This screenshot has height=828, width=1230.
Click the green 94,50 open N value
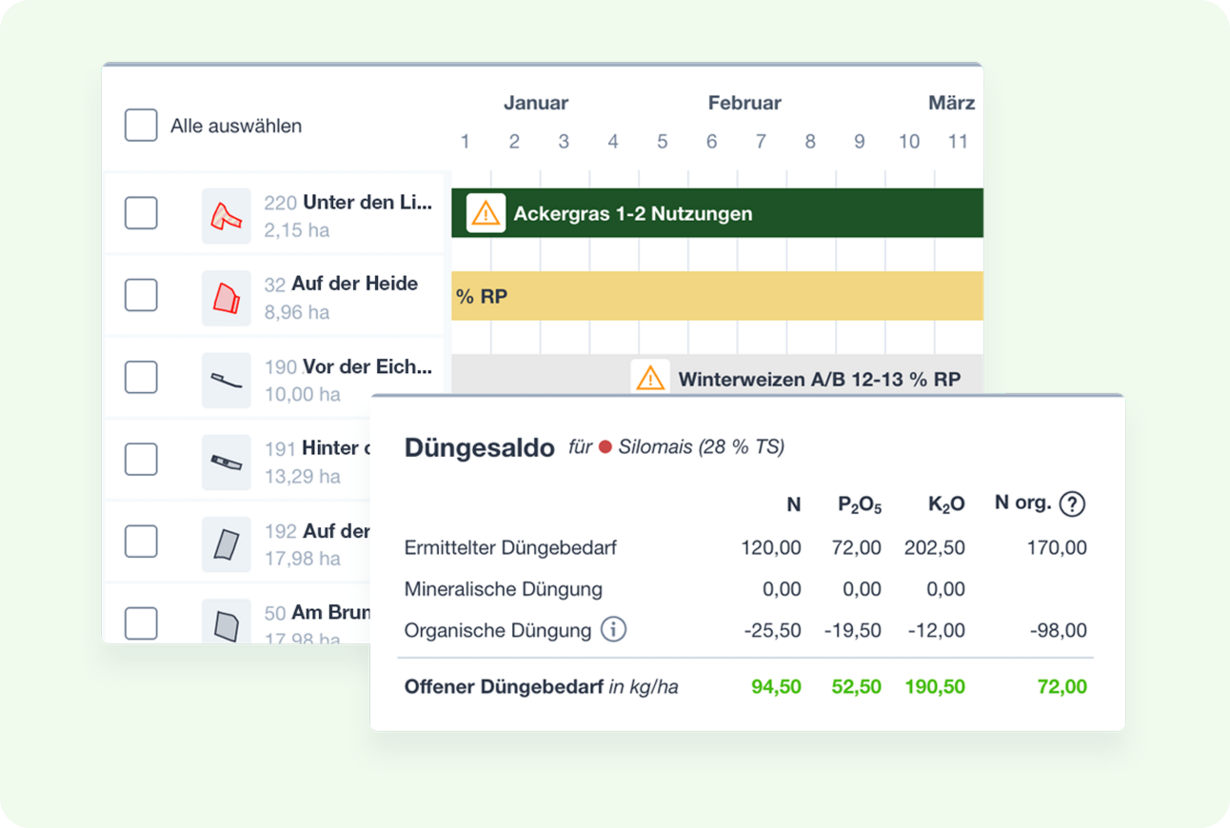pos(776,687)
